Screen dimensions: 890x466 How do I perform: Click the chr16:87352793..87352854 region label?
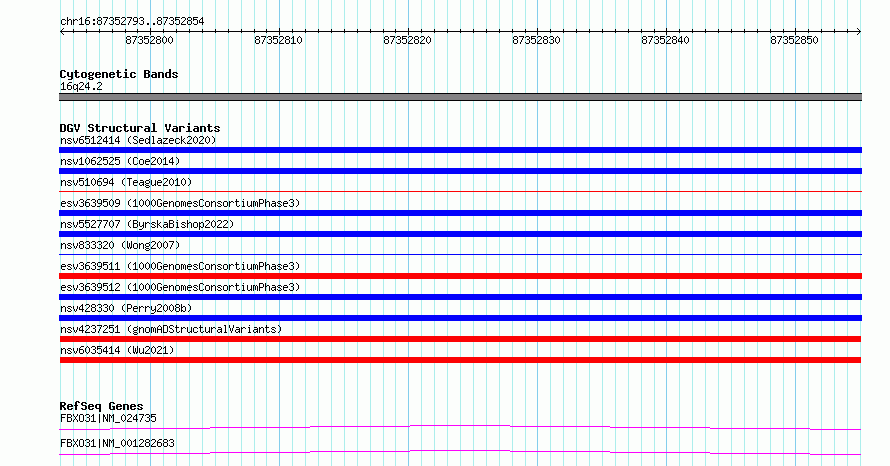[x=132, y=21]
